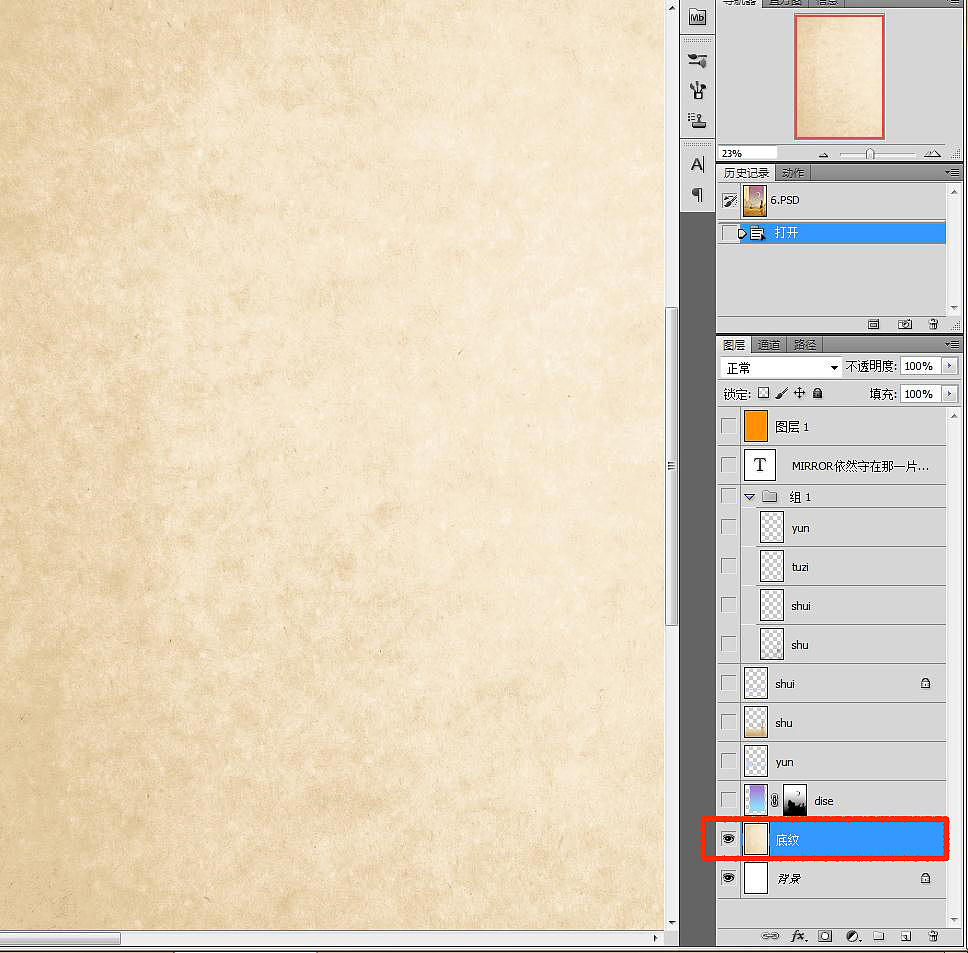
Task: Open the Clone Source panel icon
Action: 698,120
